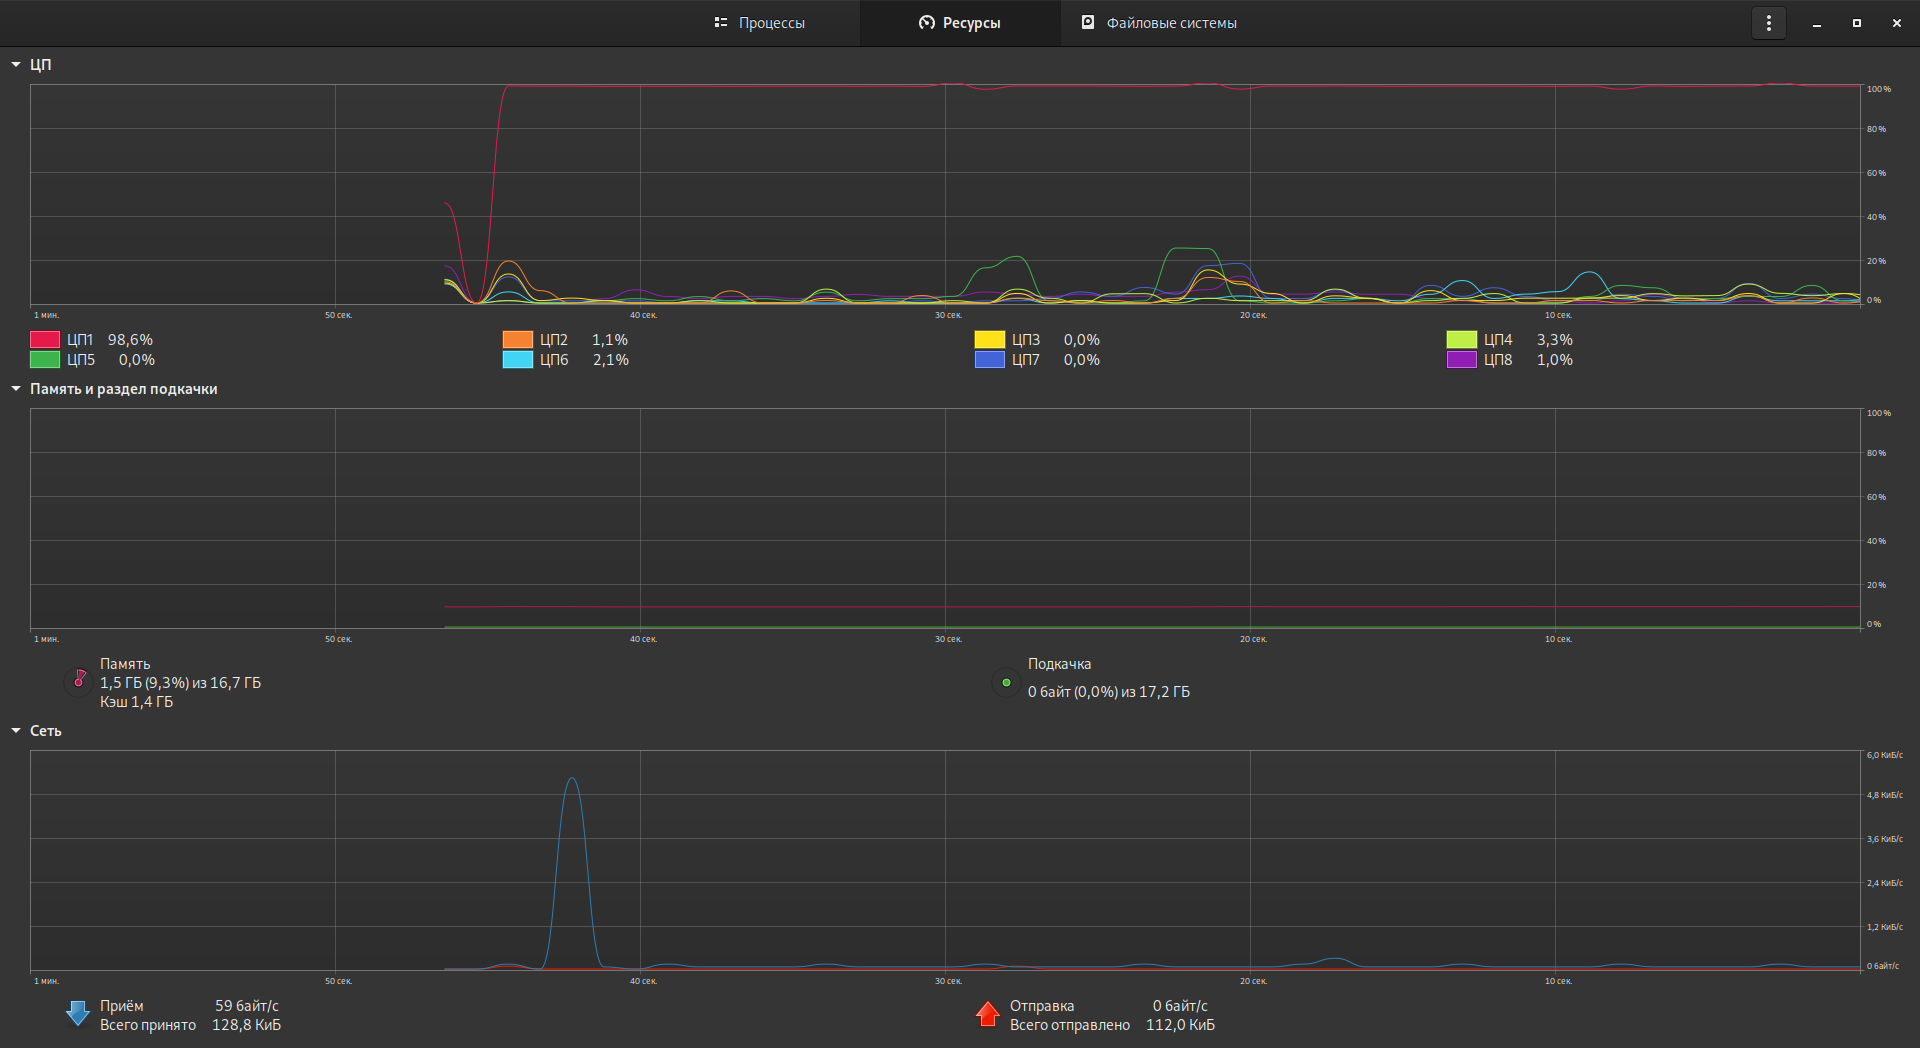Change the ЦП6 cyan color swatch
1920x1048 pixels.
click(517, 360)
